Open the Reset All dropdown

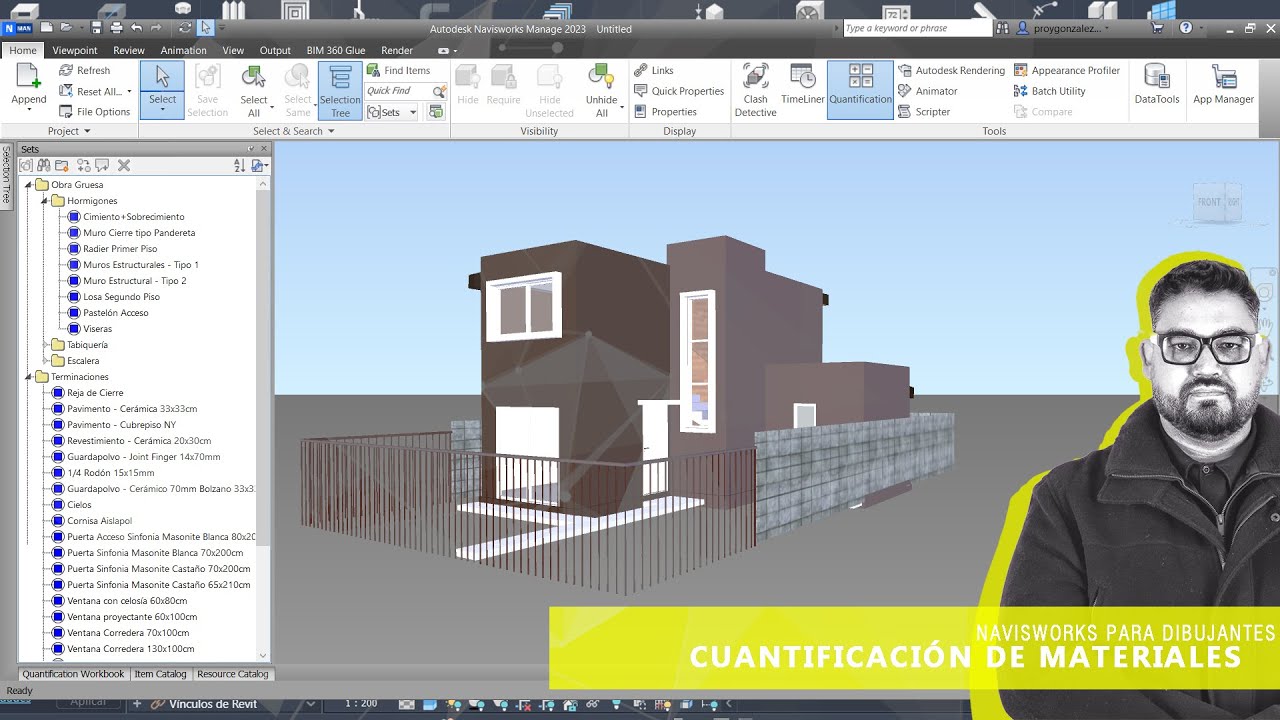tap(129, 92)
